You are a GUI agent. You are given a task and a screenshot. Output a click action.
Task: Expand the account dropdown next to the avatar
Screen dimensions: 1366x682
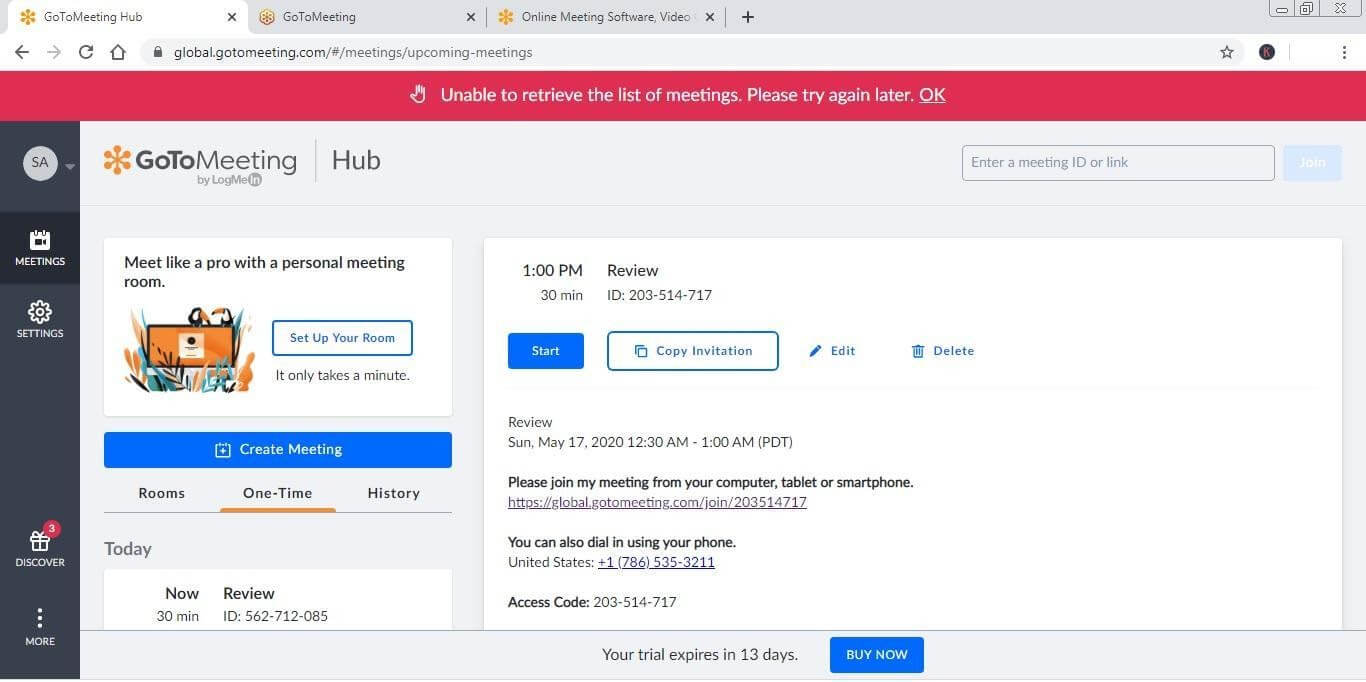(x=69, y=167)
